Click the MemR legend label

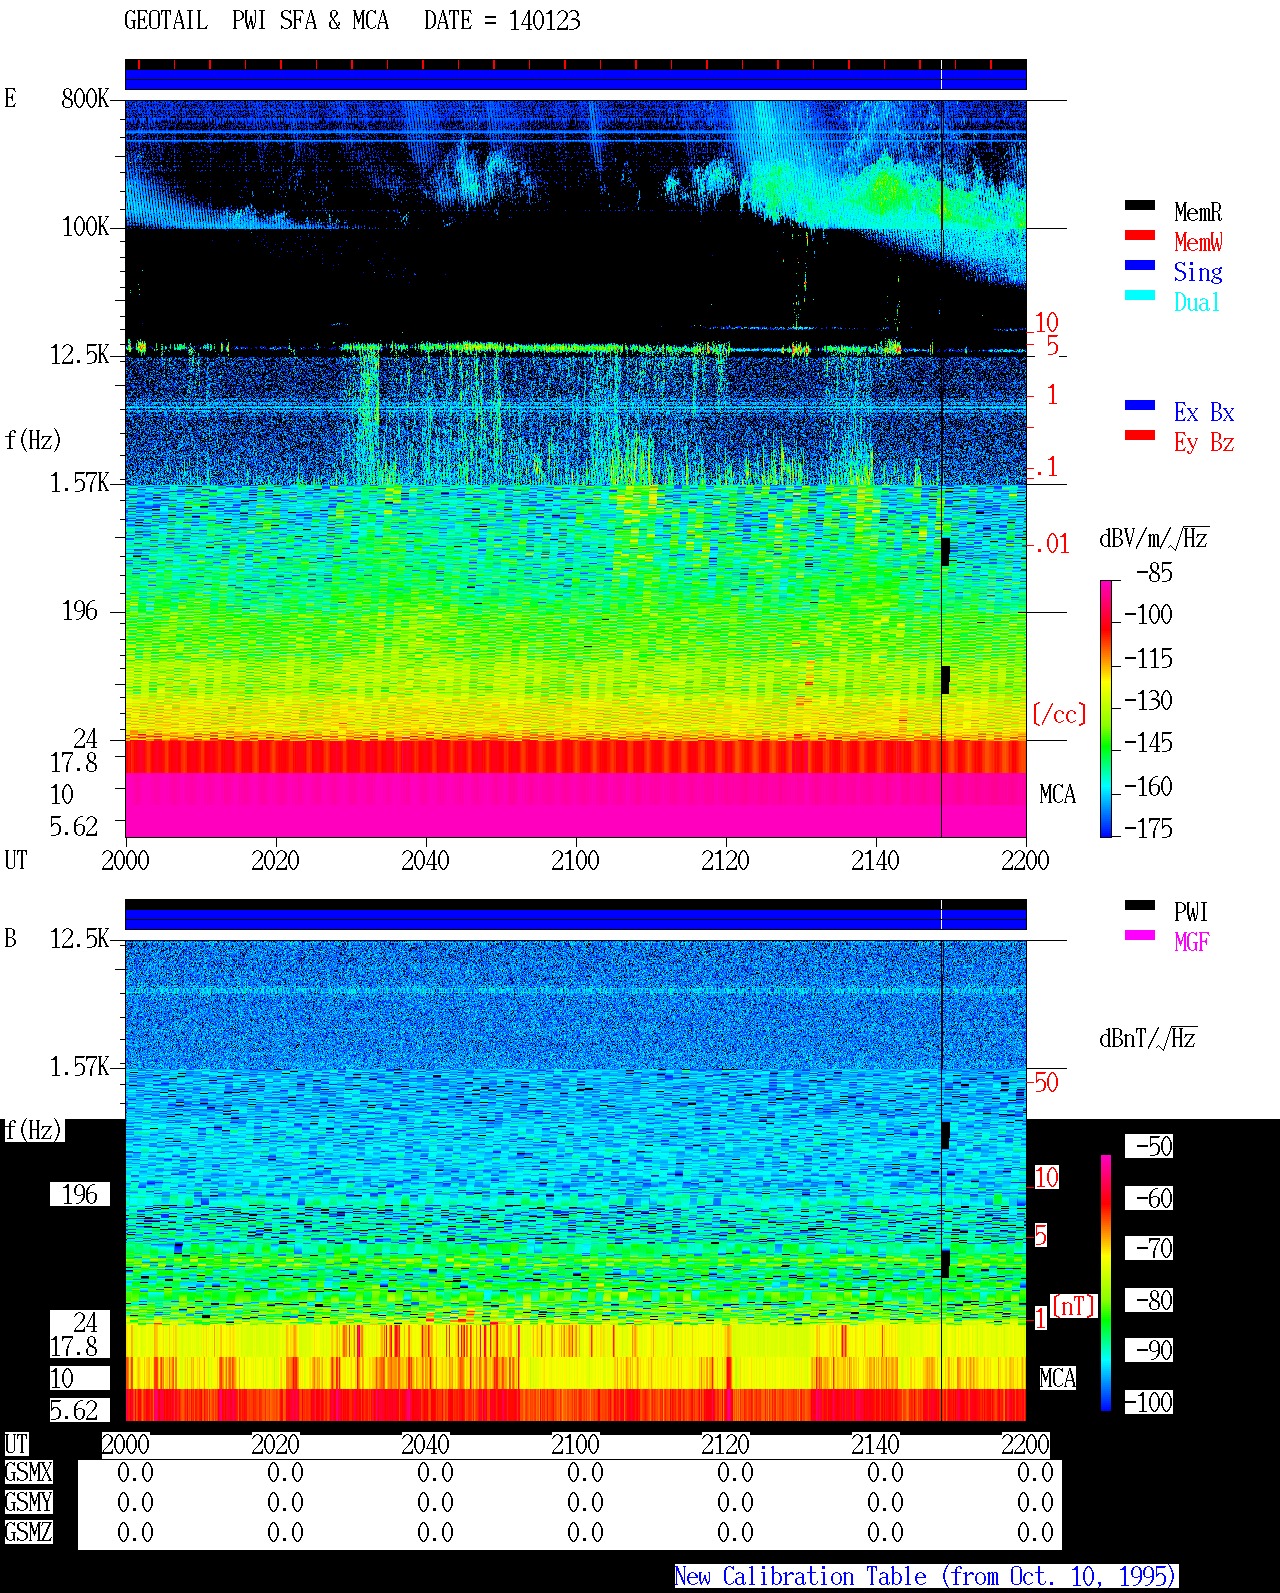(x=1198, y=212)
